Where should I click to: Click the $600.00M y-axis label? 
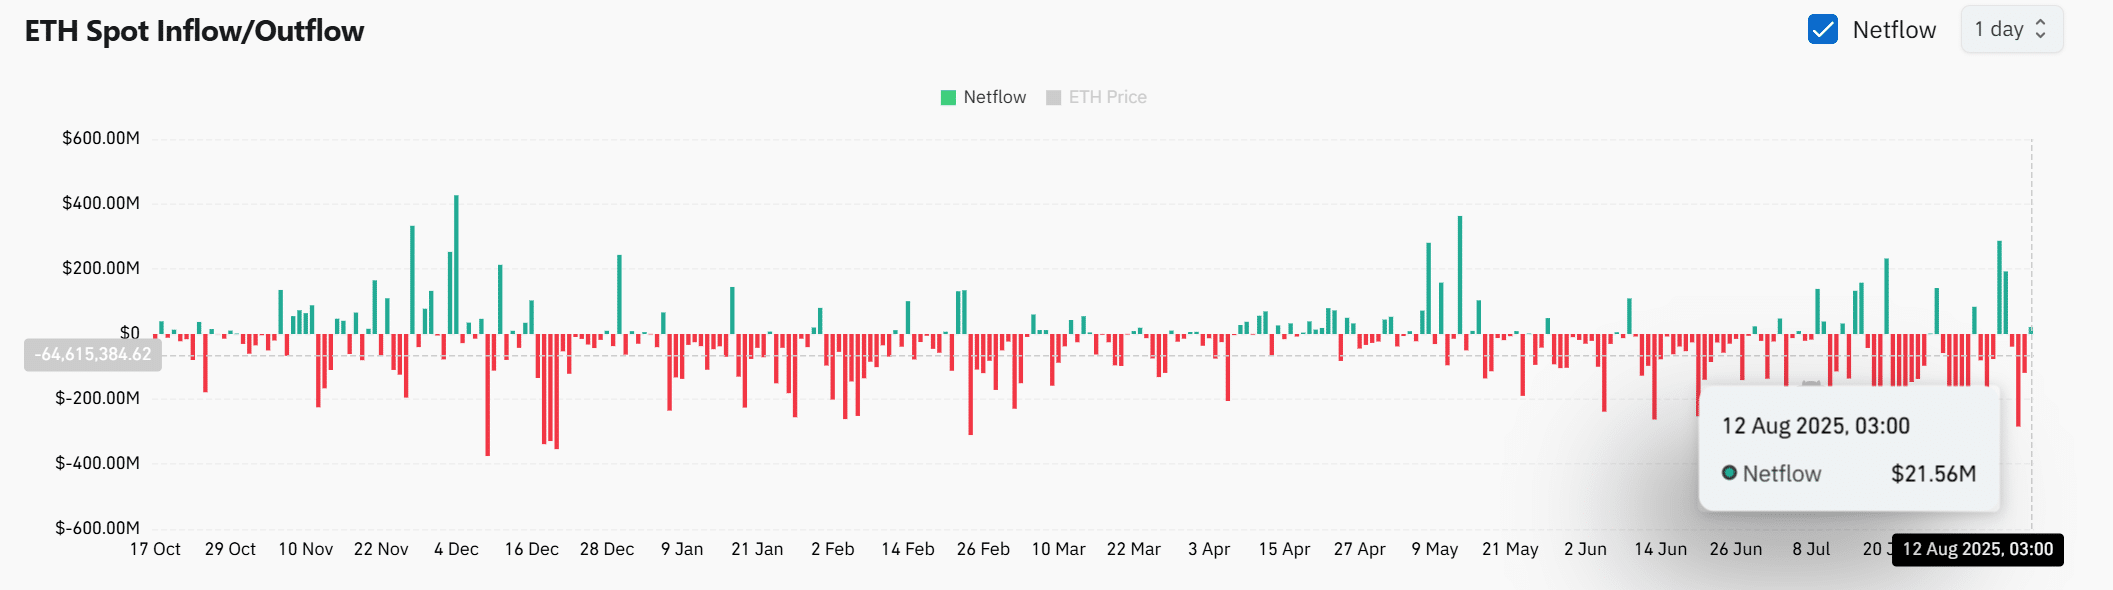(101, 138)
